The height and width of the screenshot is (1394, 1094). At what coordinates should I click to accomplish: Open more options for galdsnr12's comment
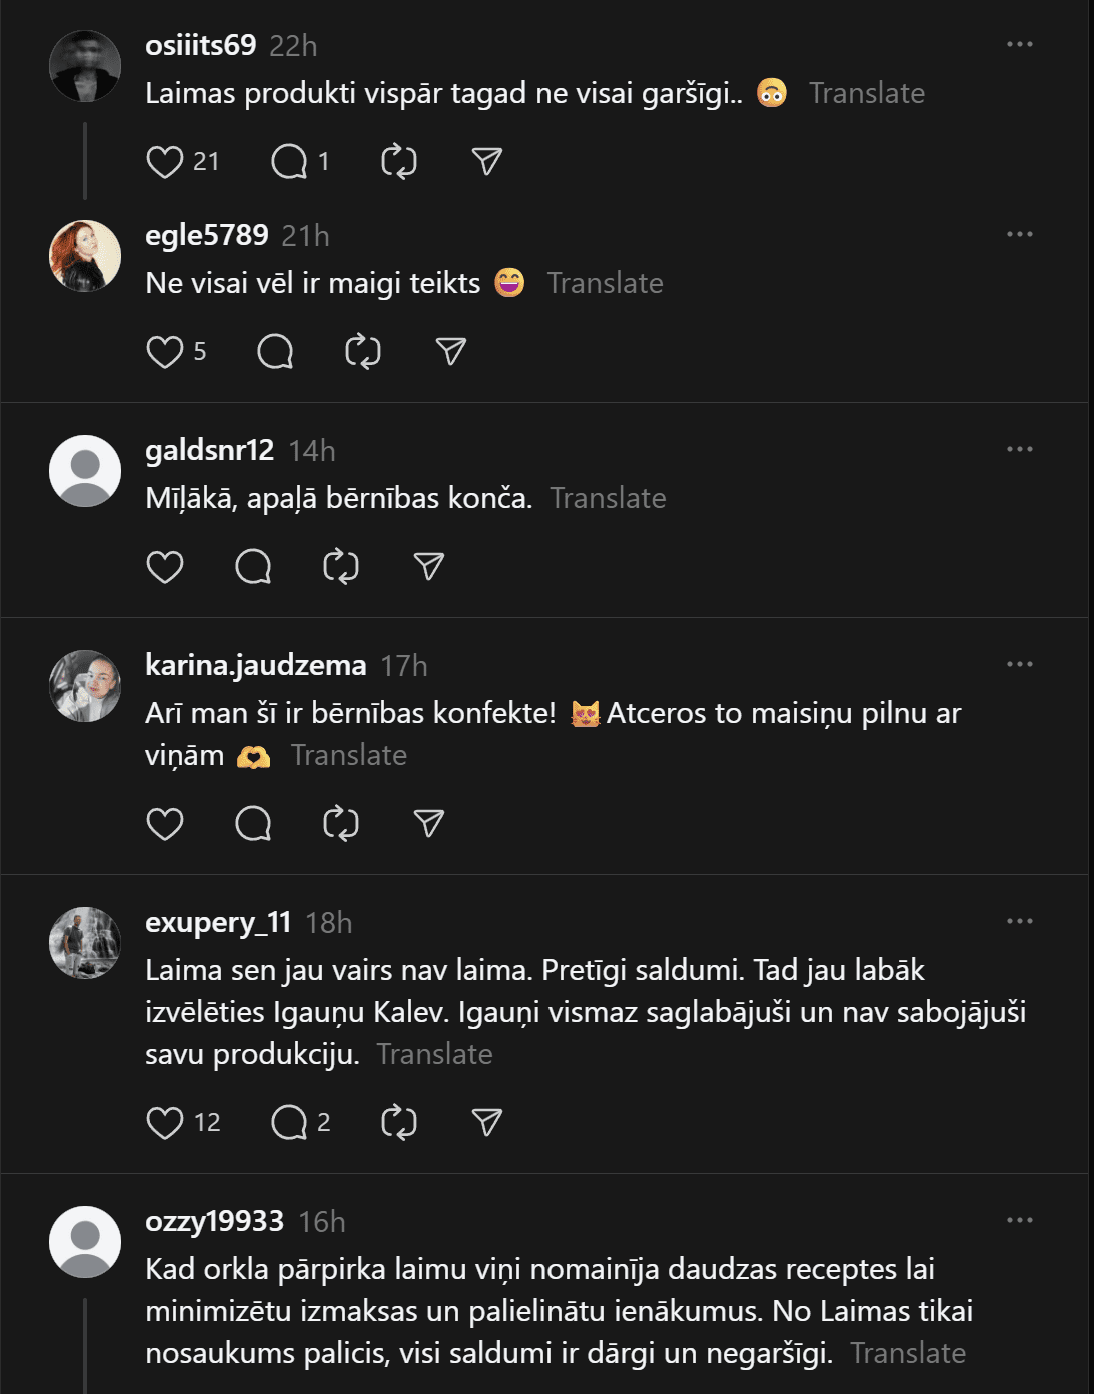click(x=1019, y=449)
